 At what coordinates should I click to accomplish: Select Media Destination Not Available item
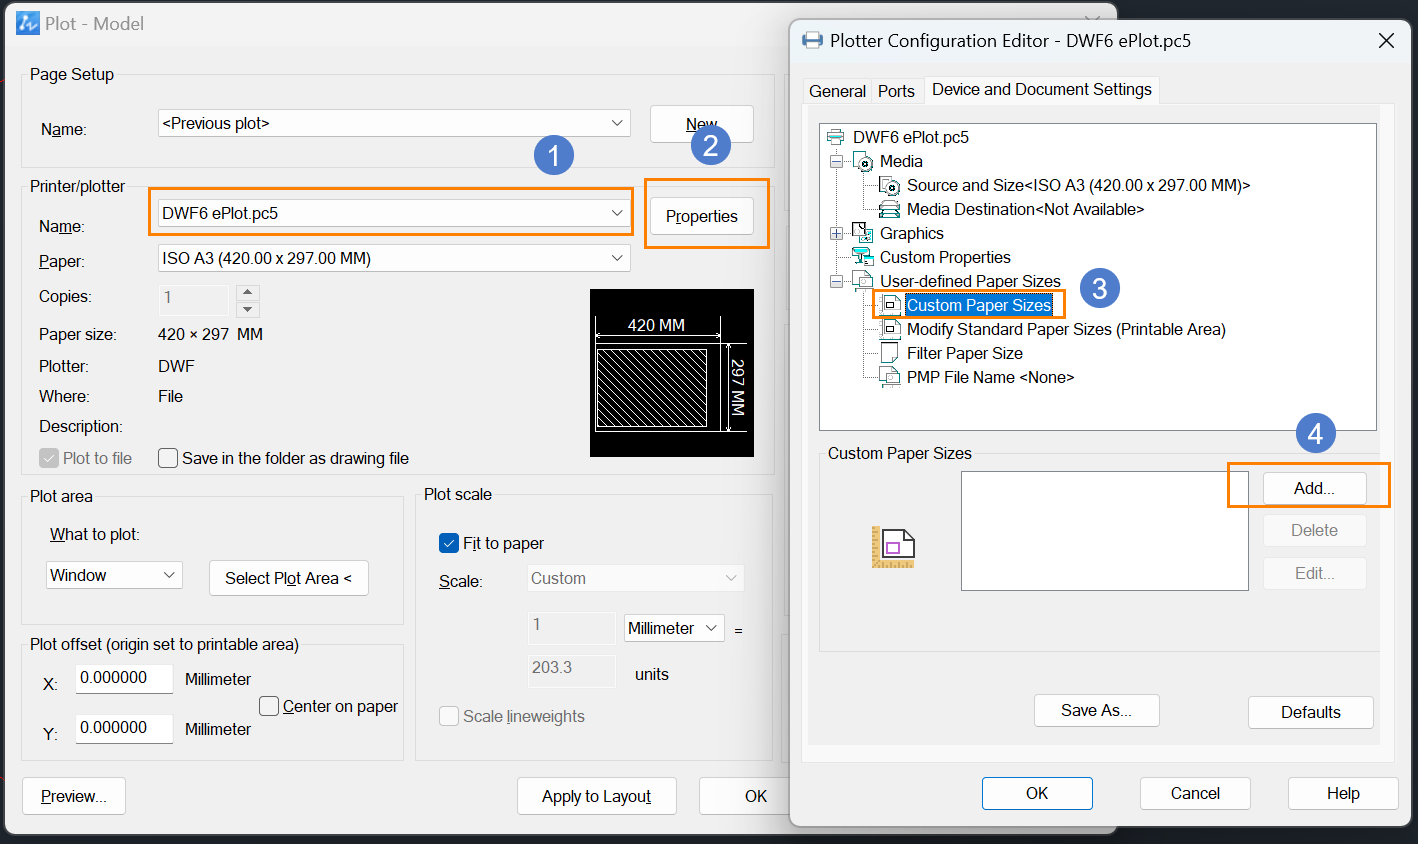[1025, 209]
